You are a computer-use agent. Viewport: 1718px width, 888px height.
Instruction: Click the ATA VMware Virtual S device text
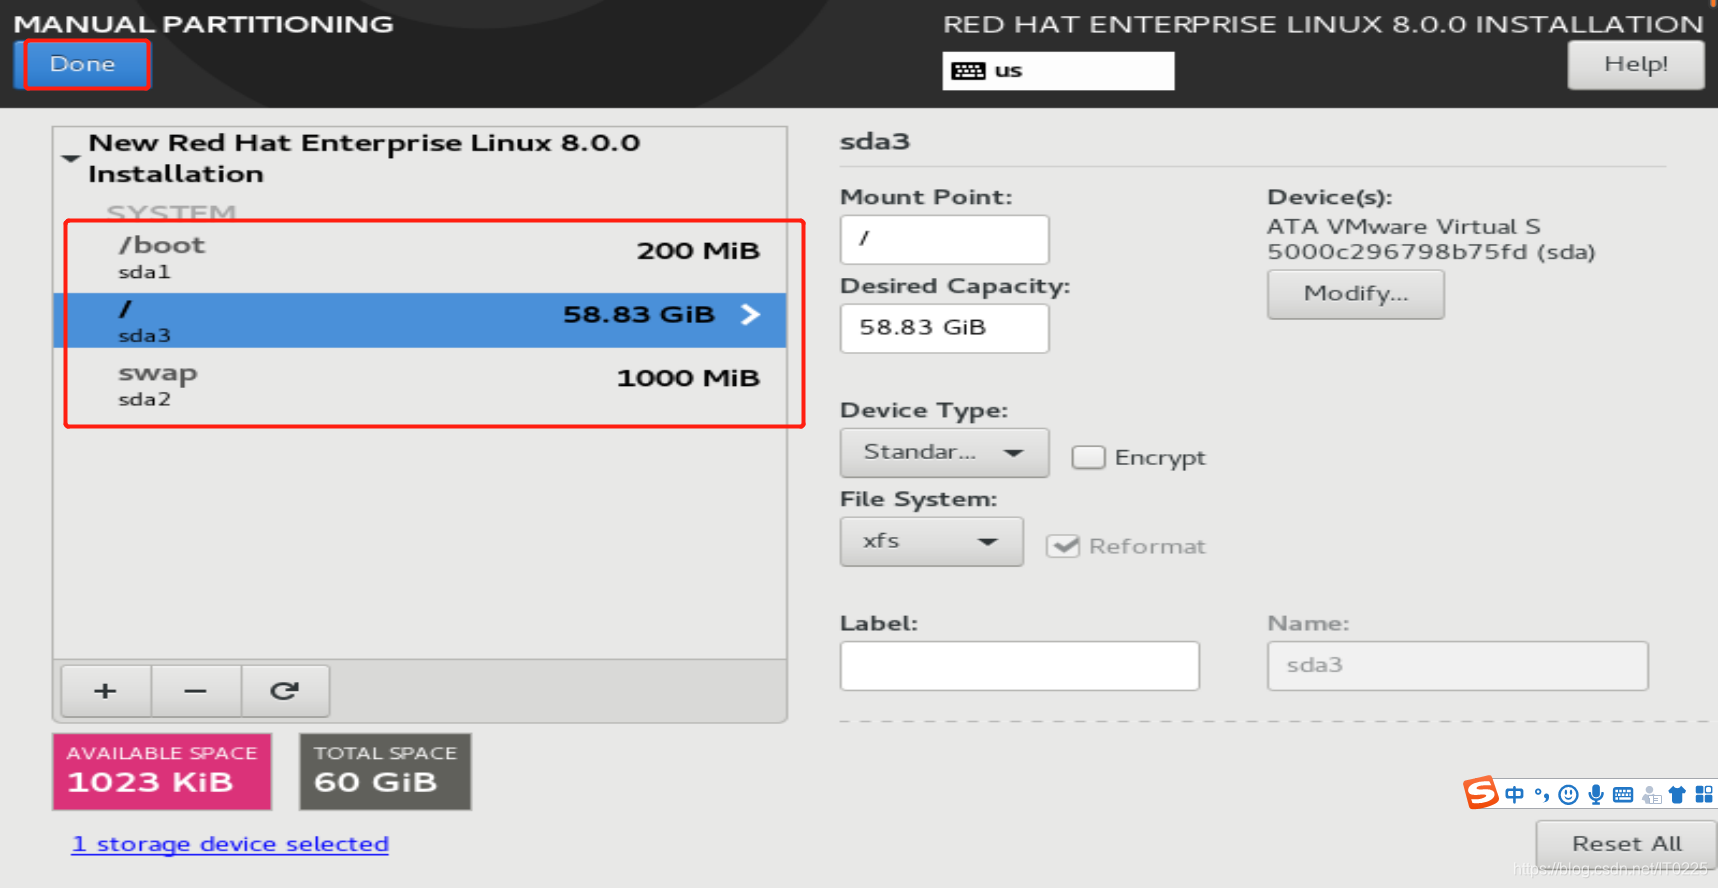(x=1403, y=227)
